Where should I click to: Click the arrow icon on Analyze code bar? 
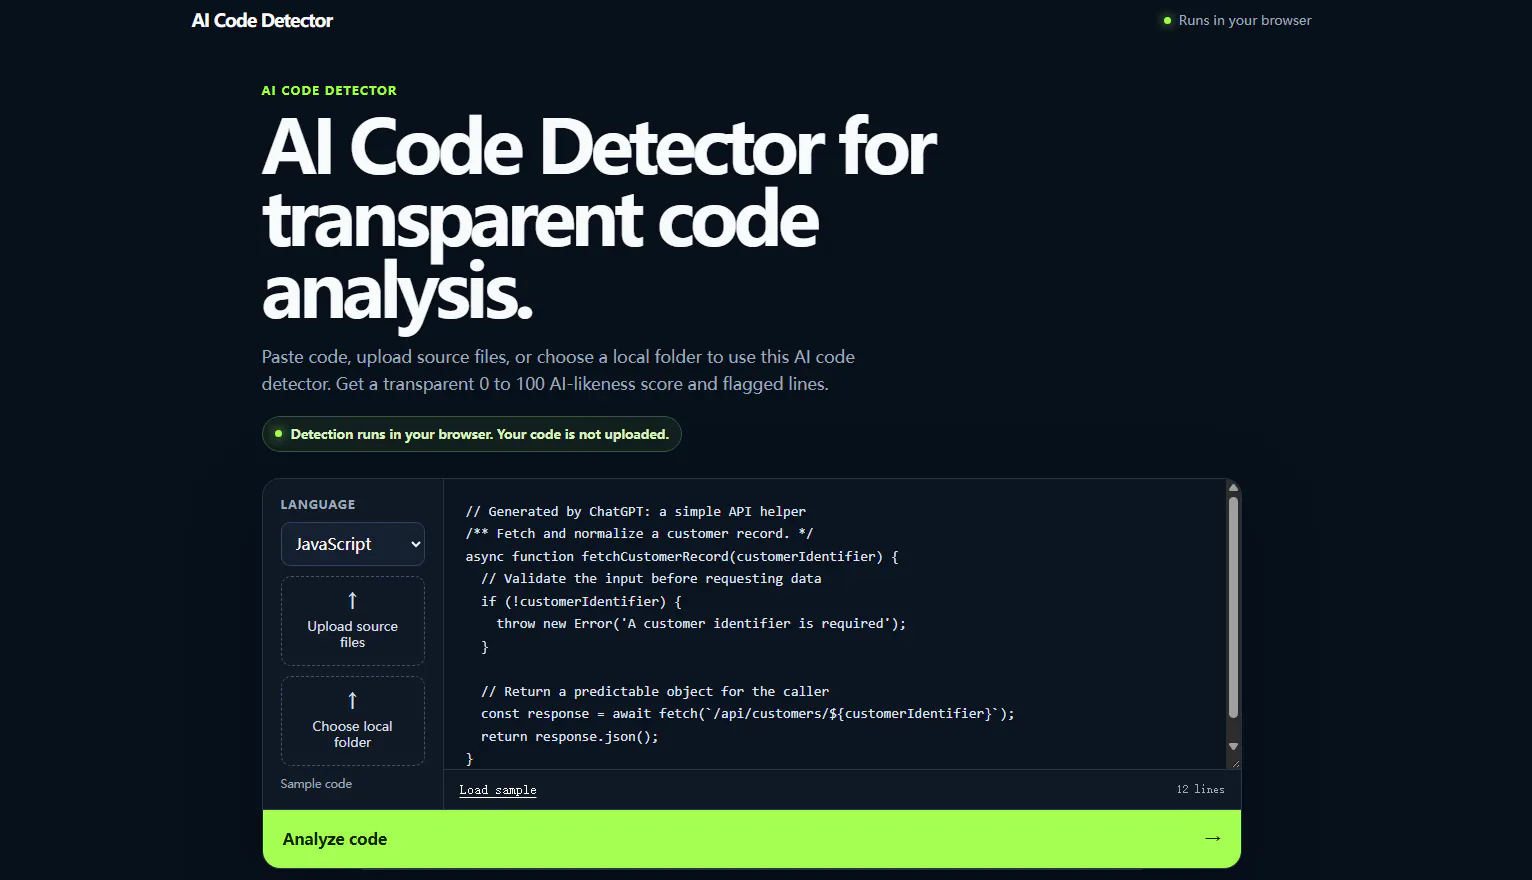[1213, 838]
